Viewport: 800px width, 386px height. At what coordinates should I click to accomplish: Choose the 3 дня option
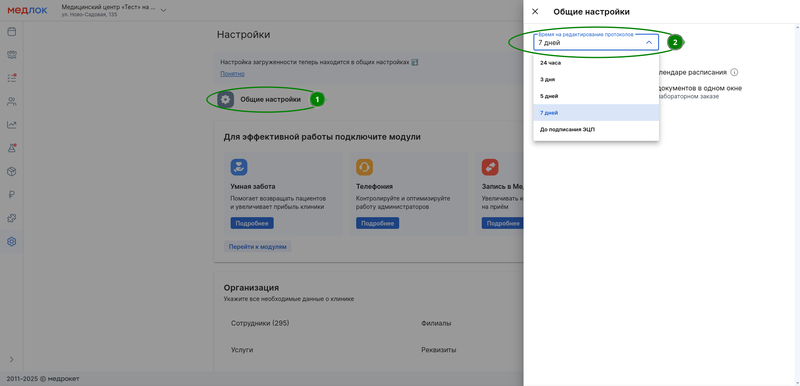596,80
